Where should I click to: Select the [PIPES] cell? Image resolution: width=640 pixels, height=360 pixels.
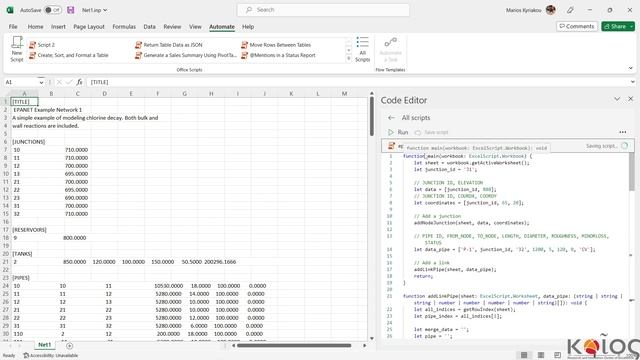click(x=24, y=278)
